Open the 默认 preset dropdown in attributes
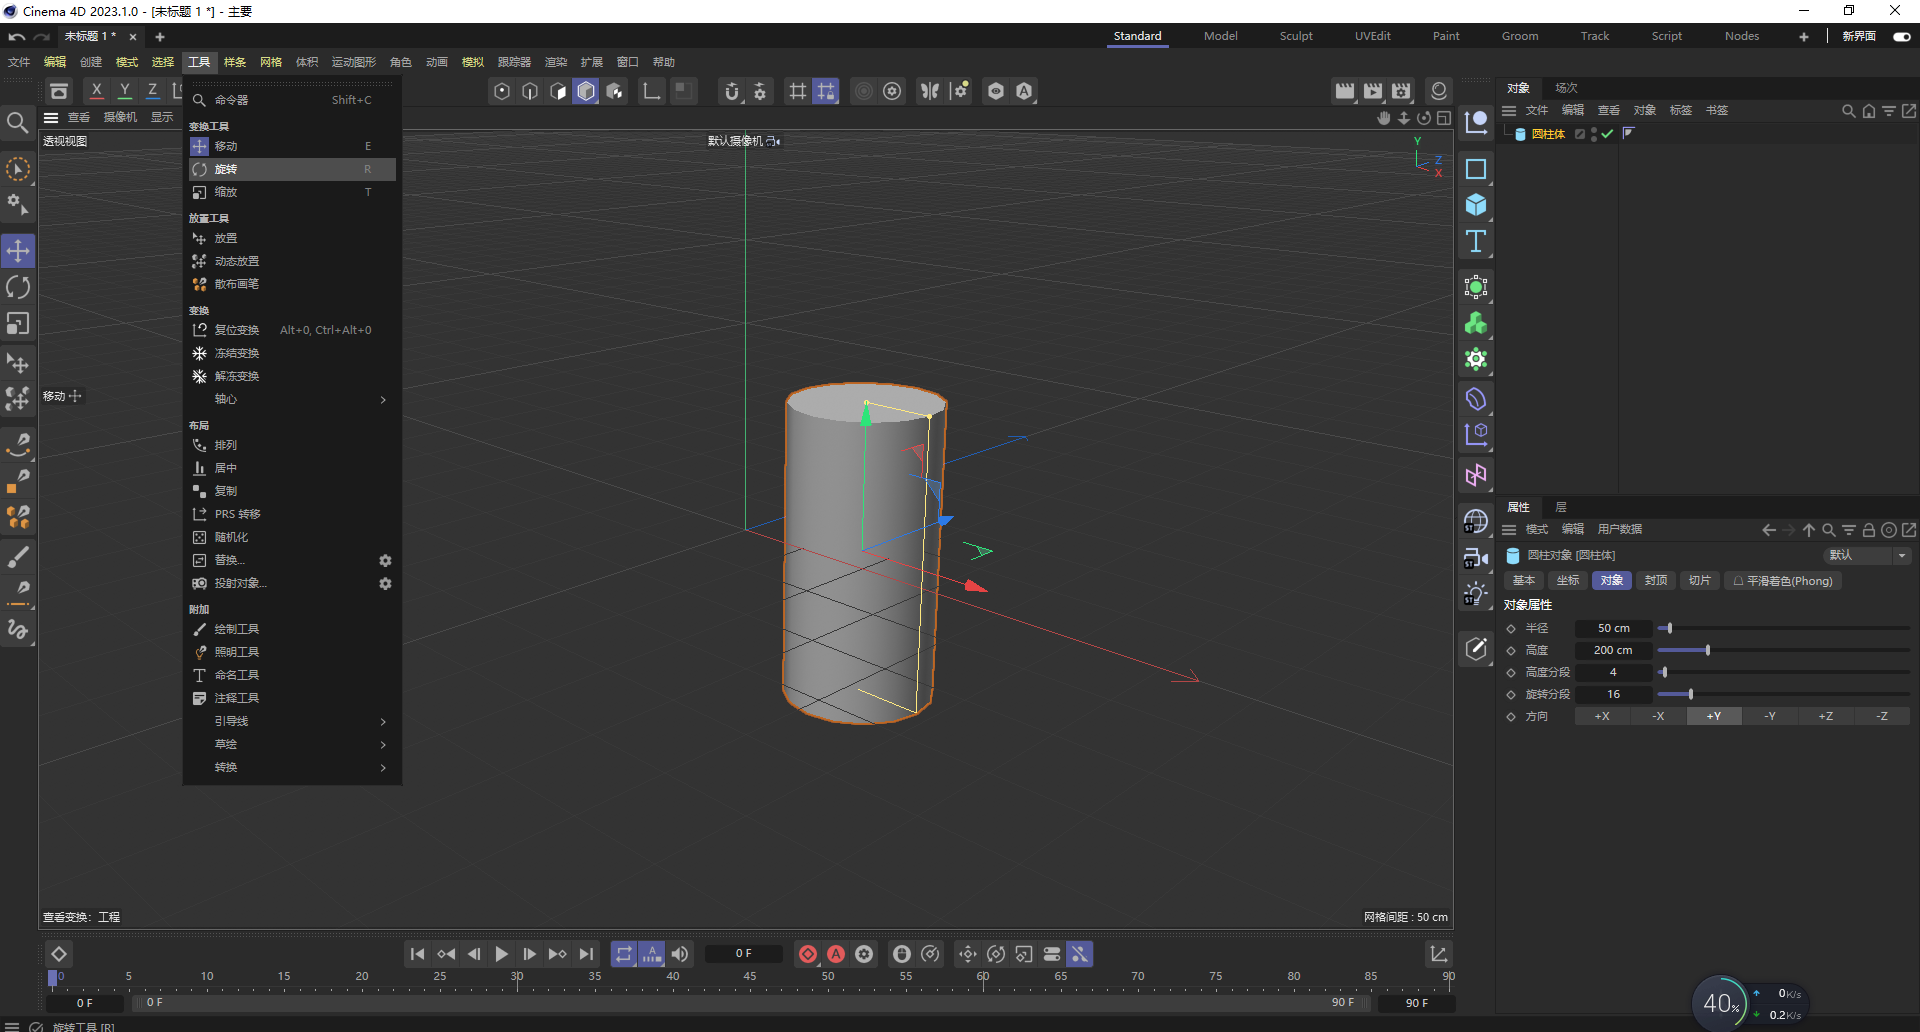Screen dimensions: 1920x1032 click(x=1866, y=556)
